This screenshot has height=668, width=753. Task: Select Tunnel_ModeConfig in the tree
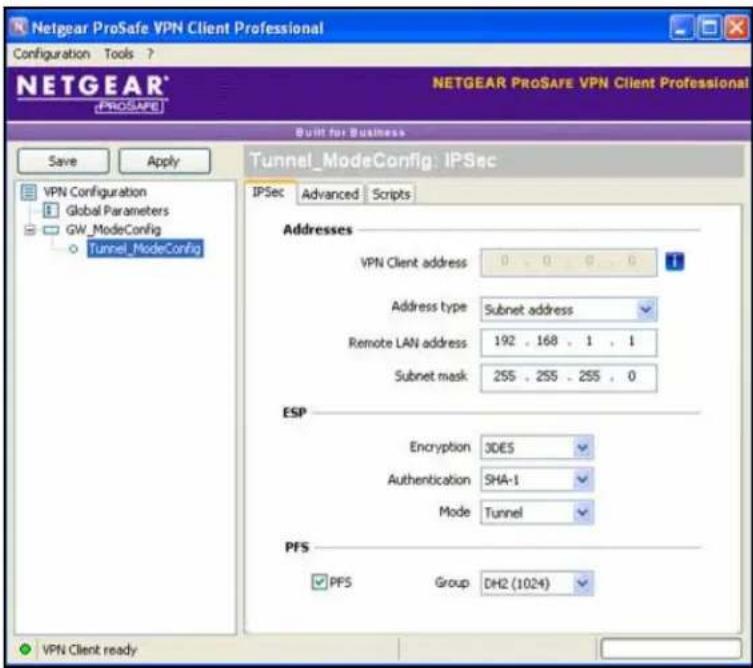click(x=145, y=249)
